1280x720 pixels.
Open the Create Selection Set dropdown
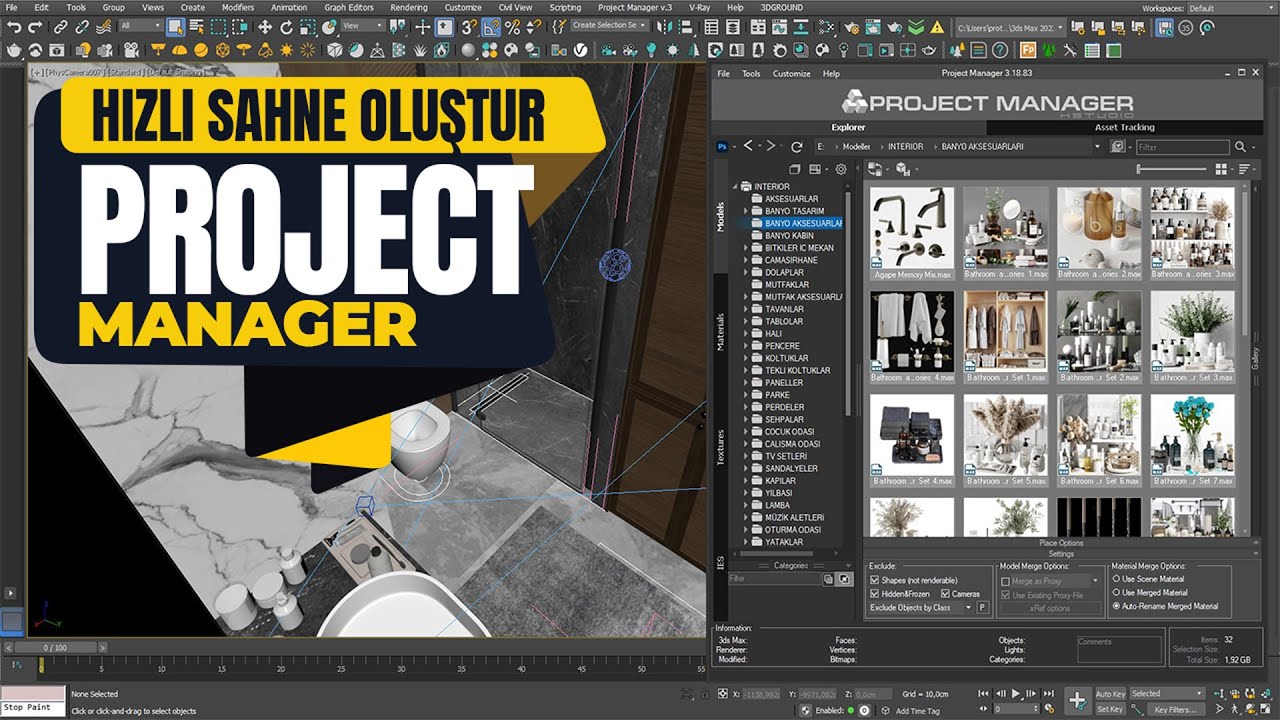click(608, 26)
